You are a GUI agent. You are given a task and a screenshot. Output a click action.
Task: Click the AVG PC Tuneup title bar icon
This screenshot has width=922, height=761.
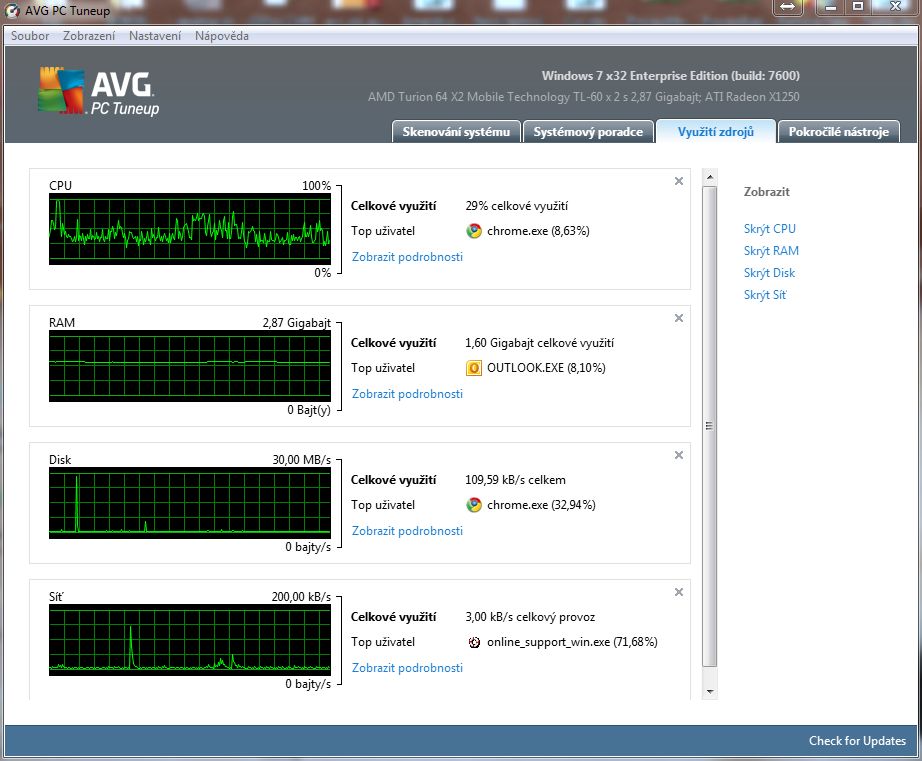tap(12, 11)
